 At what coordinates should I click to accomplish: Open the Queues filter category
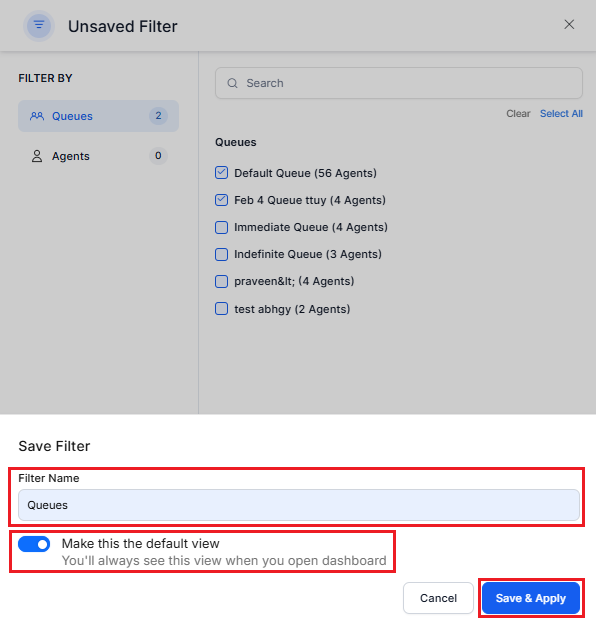[x=98, y=116]
